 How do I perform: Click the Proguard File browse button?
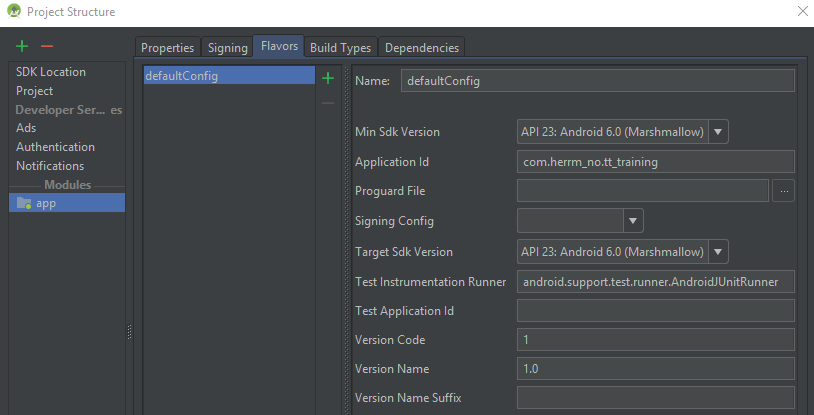pyautogui.click(x=783, y=191)
